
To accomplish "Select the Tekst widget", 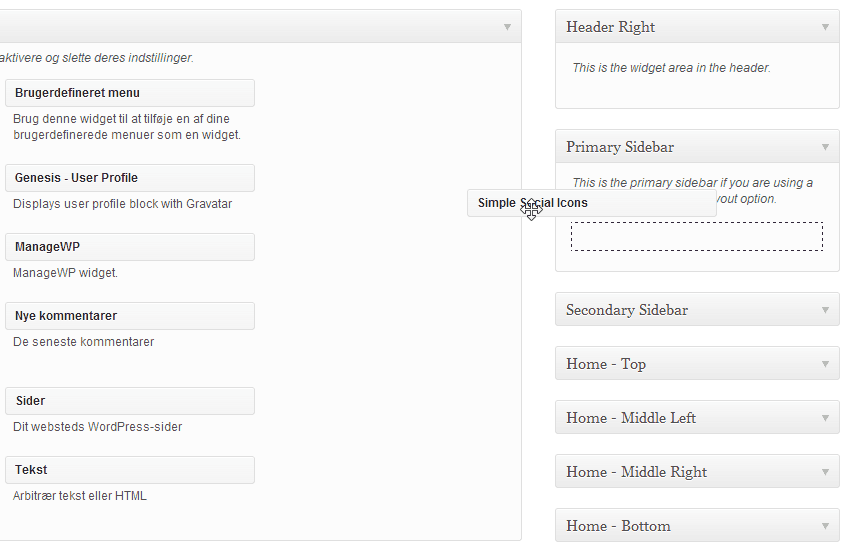I will click(130, 470).
